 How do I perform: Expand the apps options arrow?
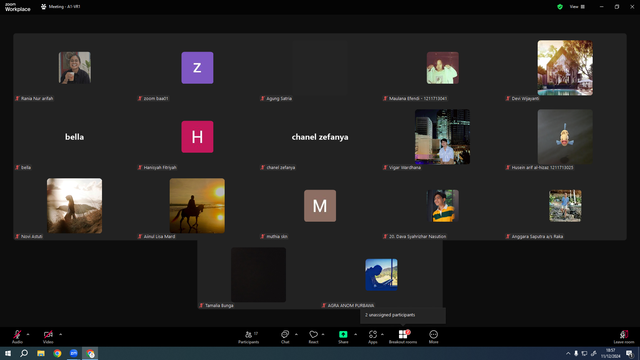click(x=382, y=334)
